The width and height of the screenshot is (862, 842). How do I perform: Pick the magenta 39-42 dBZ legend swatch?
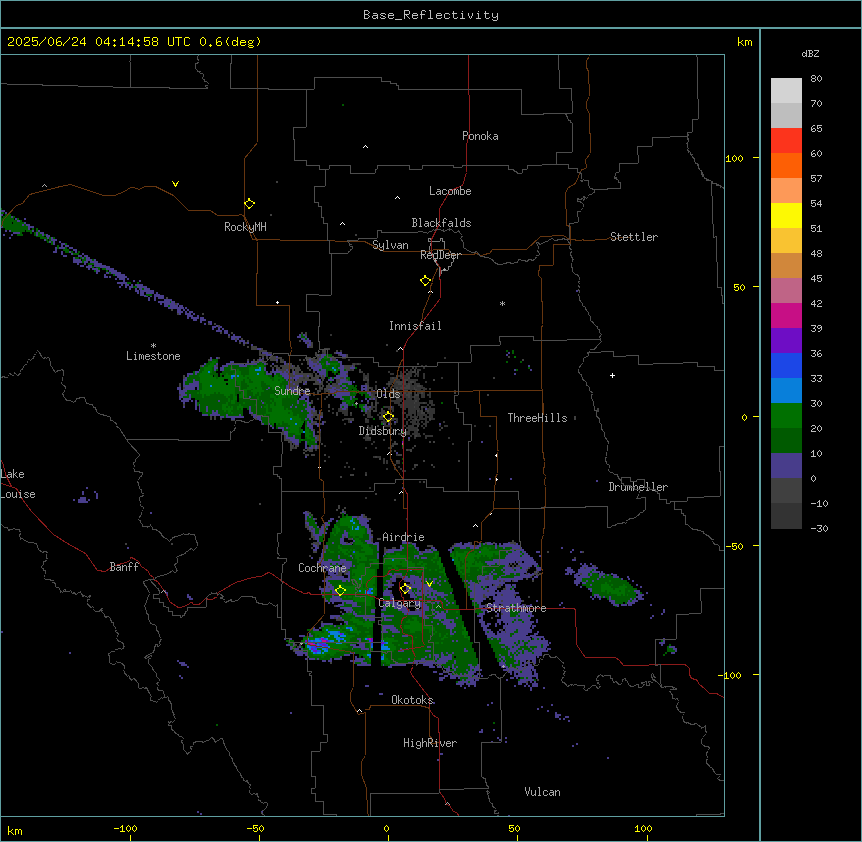[786, 315]
